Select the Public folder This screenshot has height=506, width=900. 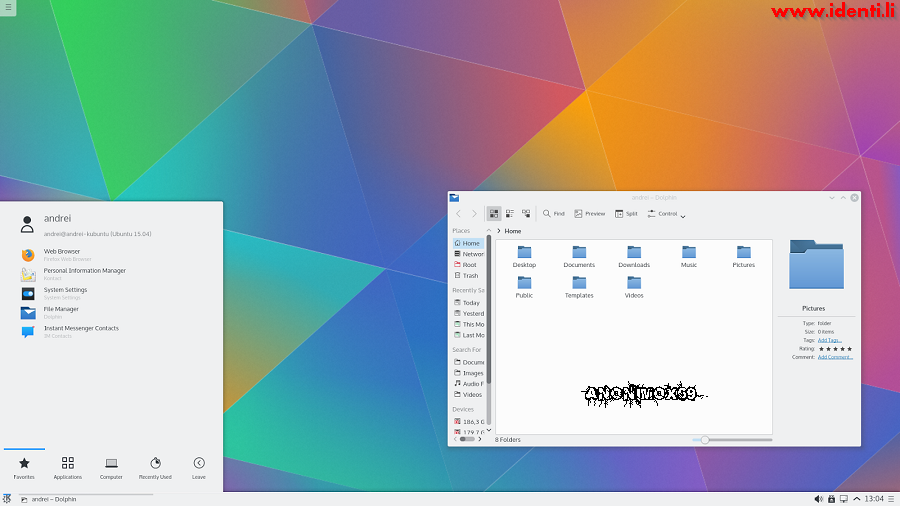tap(524, 287)
